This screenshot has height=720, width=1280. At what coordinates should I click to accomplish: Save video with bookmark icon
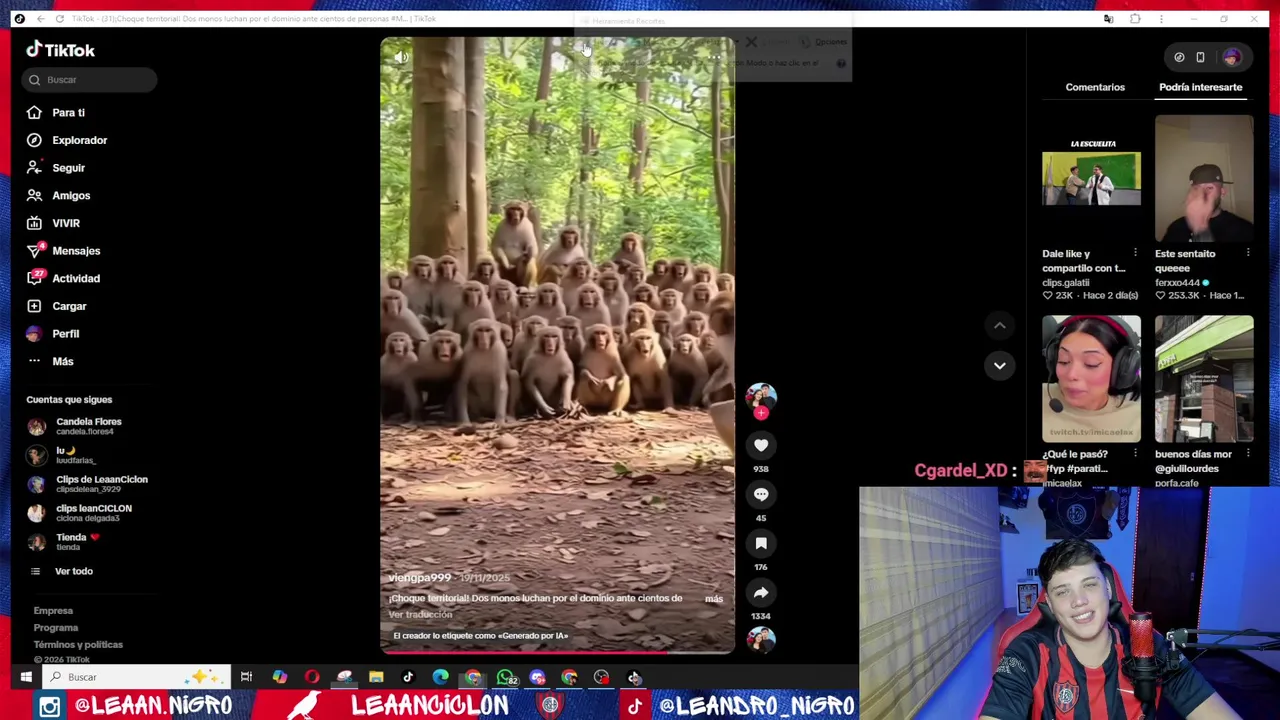pyautogui.click(x=761, y=543)
